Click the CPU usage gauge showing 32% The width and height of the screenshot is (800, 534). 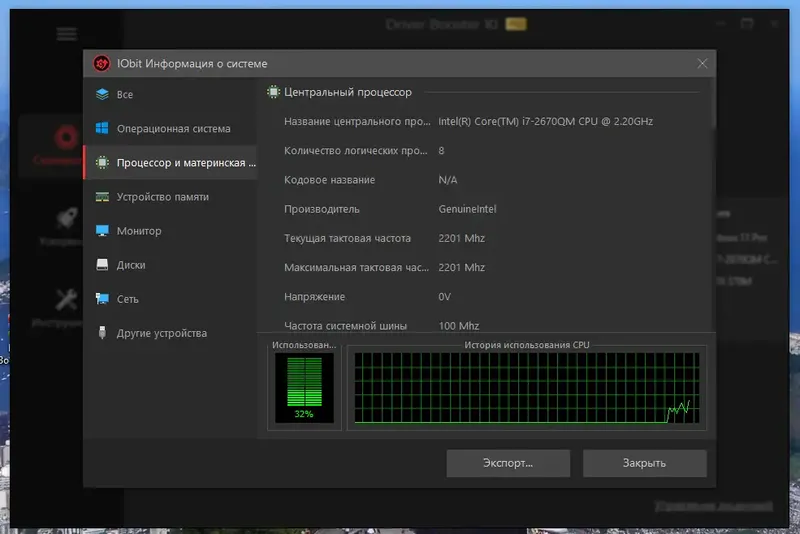[x=305, y=388]
